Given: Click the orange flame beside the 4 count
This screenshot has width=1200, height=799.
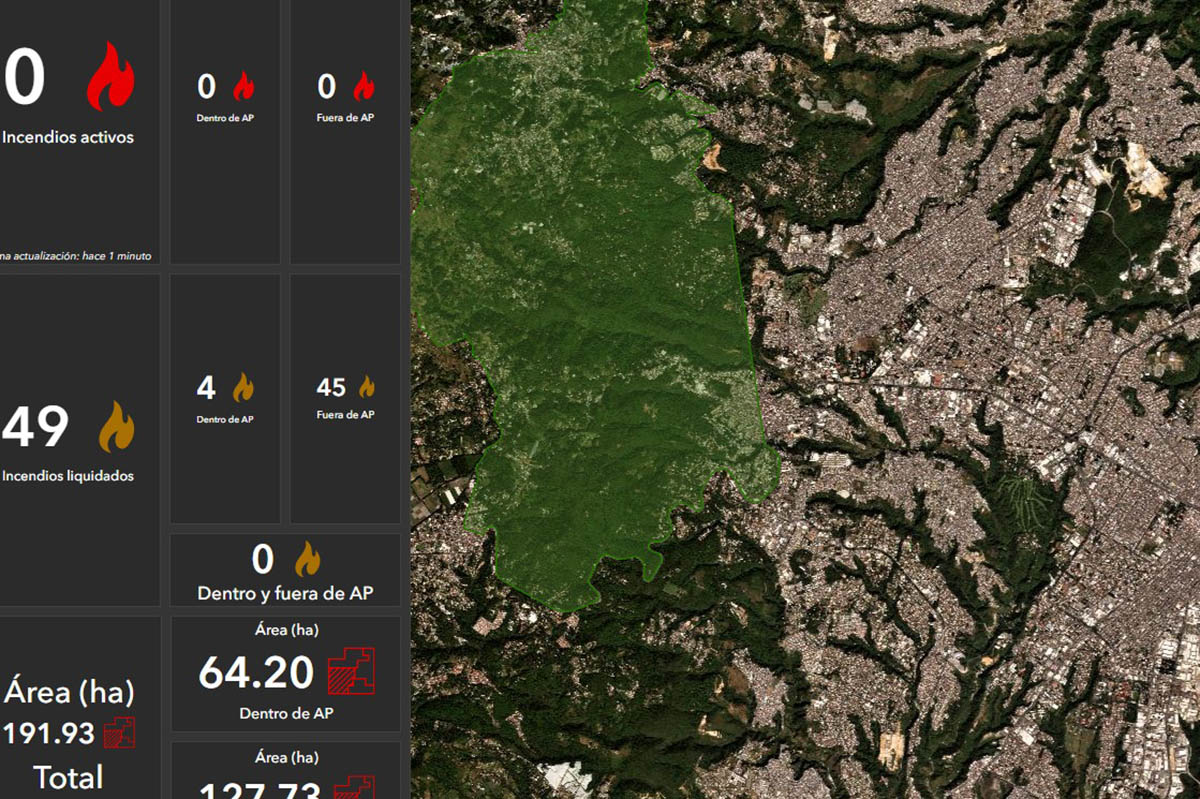Looking at the screenshot, I should [x=243, y=387].
